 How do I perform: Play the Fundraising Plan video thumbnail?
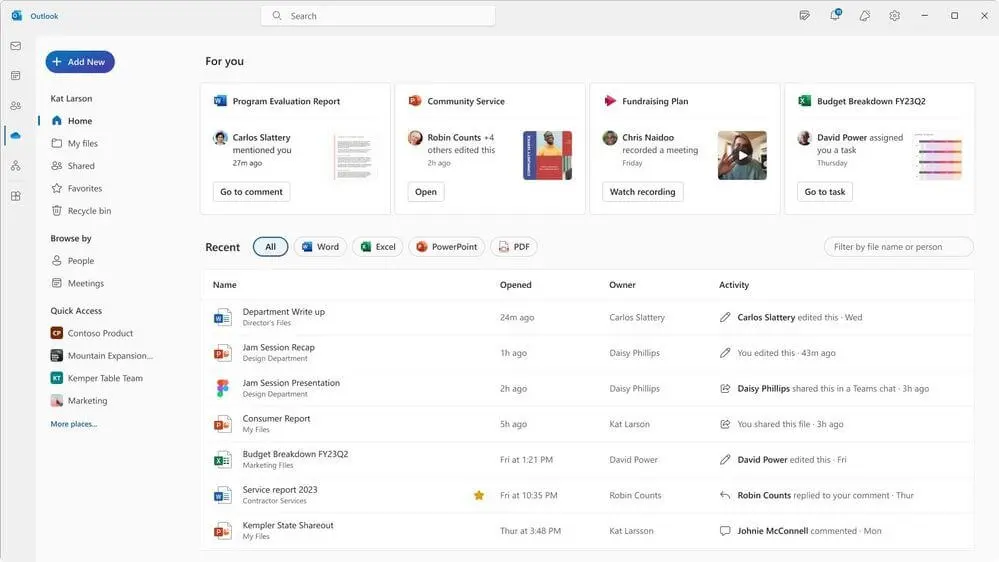click(x=742, y=155)
